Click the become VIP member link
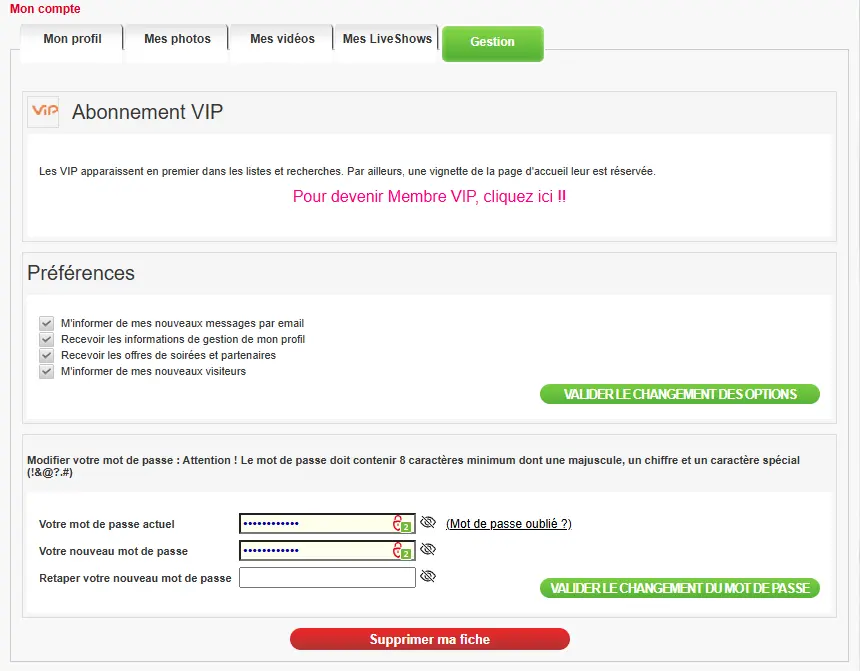 (x=429, y=196)
